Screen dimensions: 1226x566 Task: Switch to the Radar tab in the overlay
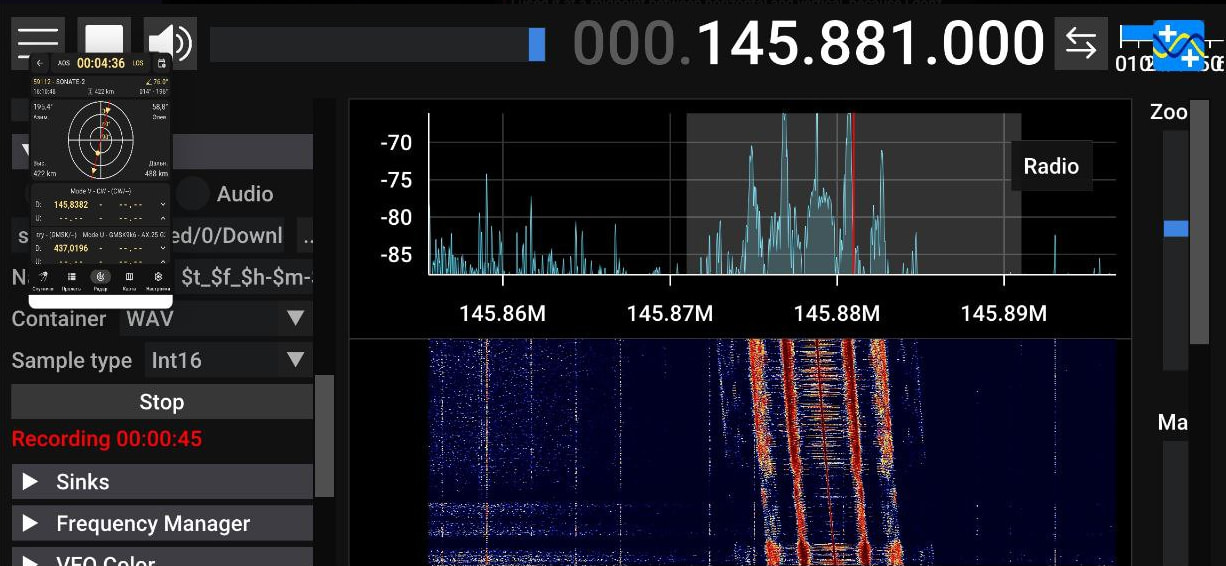[x=100, y=277]
